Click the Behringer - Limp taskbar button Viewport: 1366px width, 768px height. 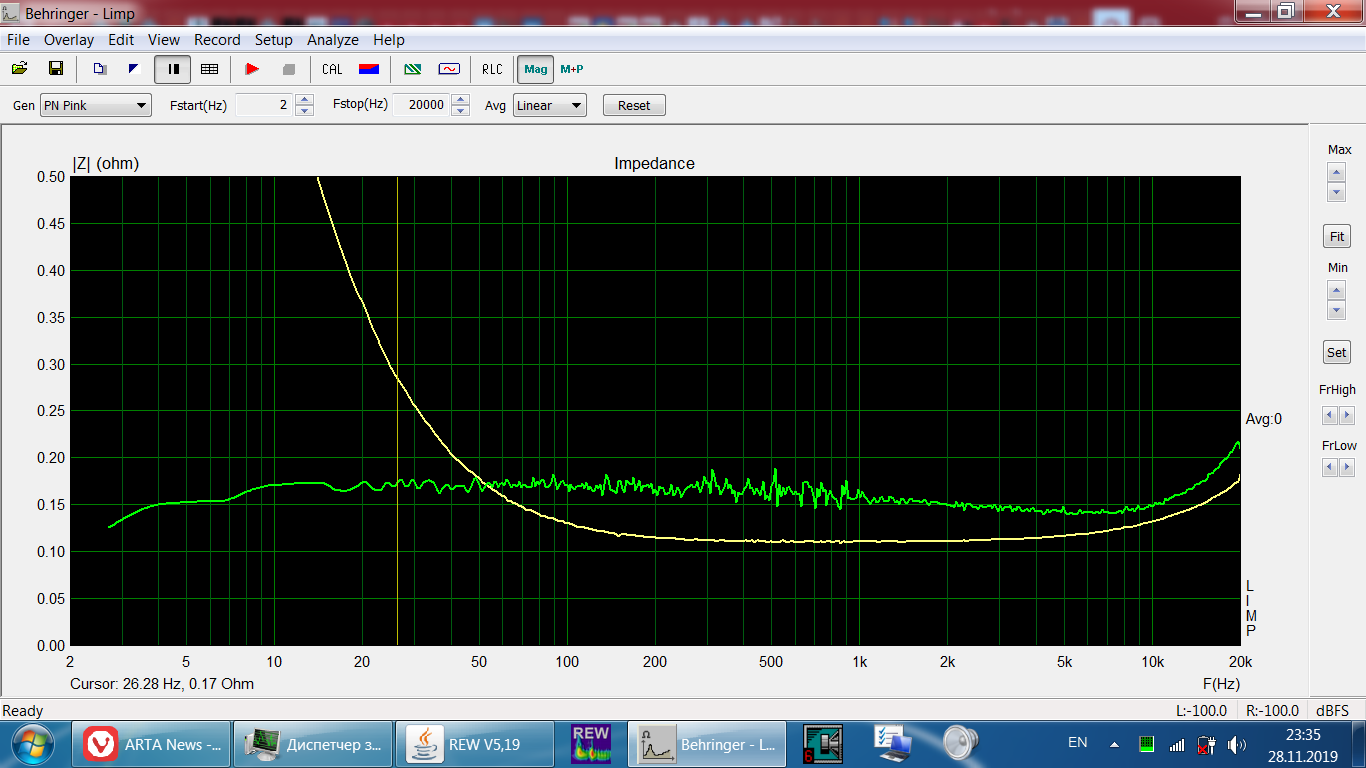coord(708,744)
